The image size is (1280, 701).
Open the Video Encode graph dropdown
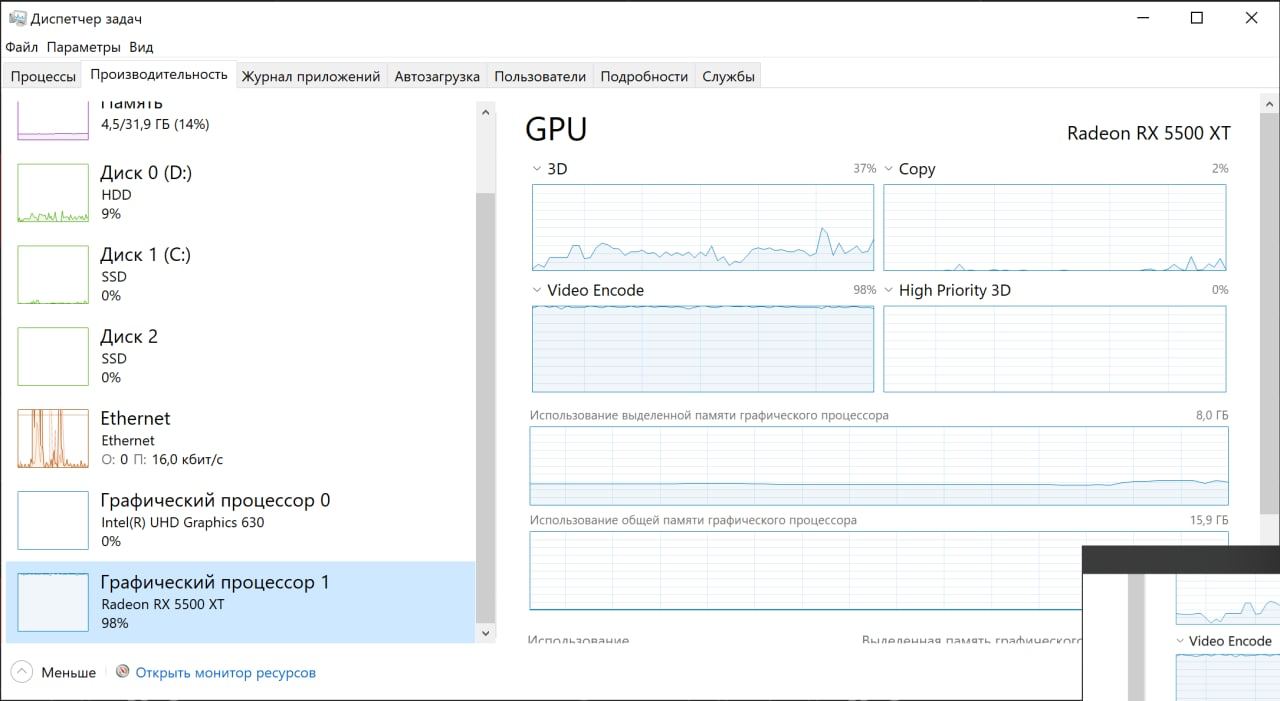537,290
